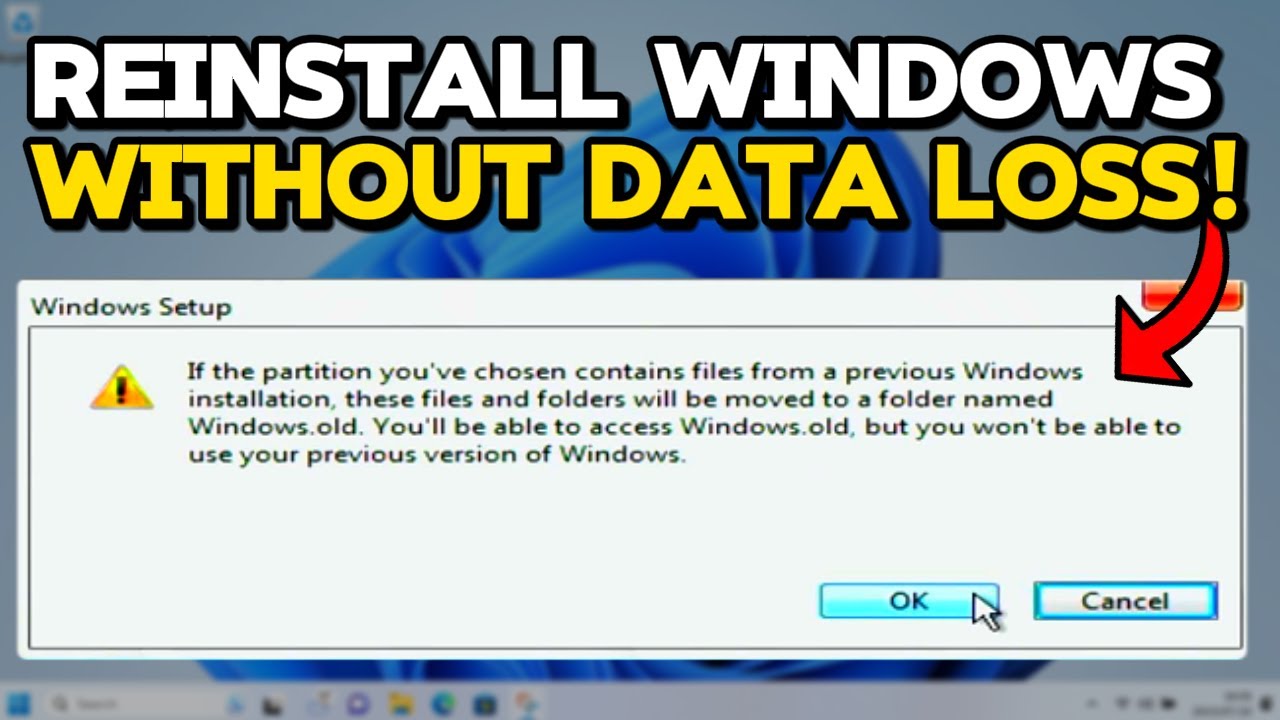Open the purple Chat icon on the taskbar
This screenshot has height=720, width=1280.
[x=358, y=705]
